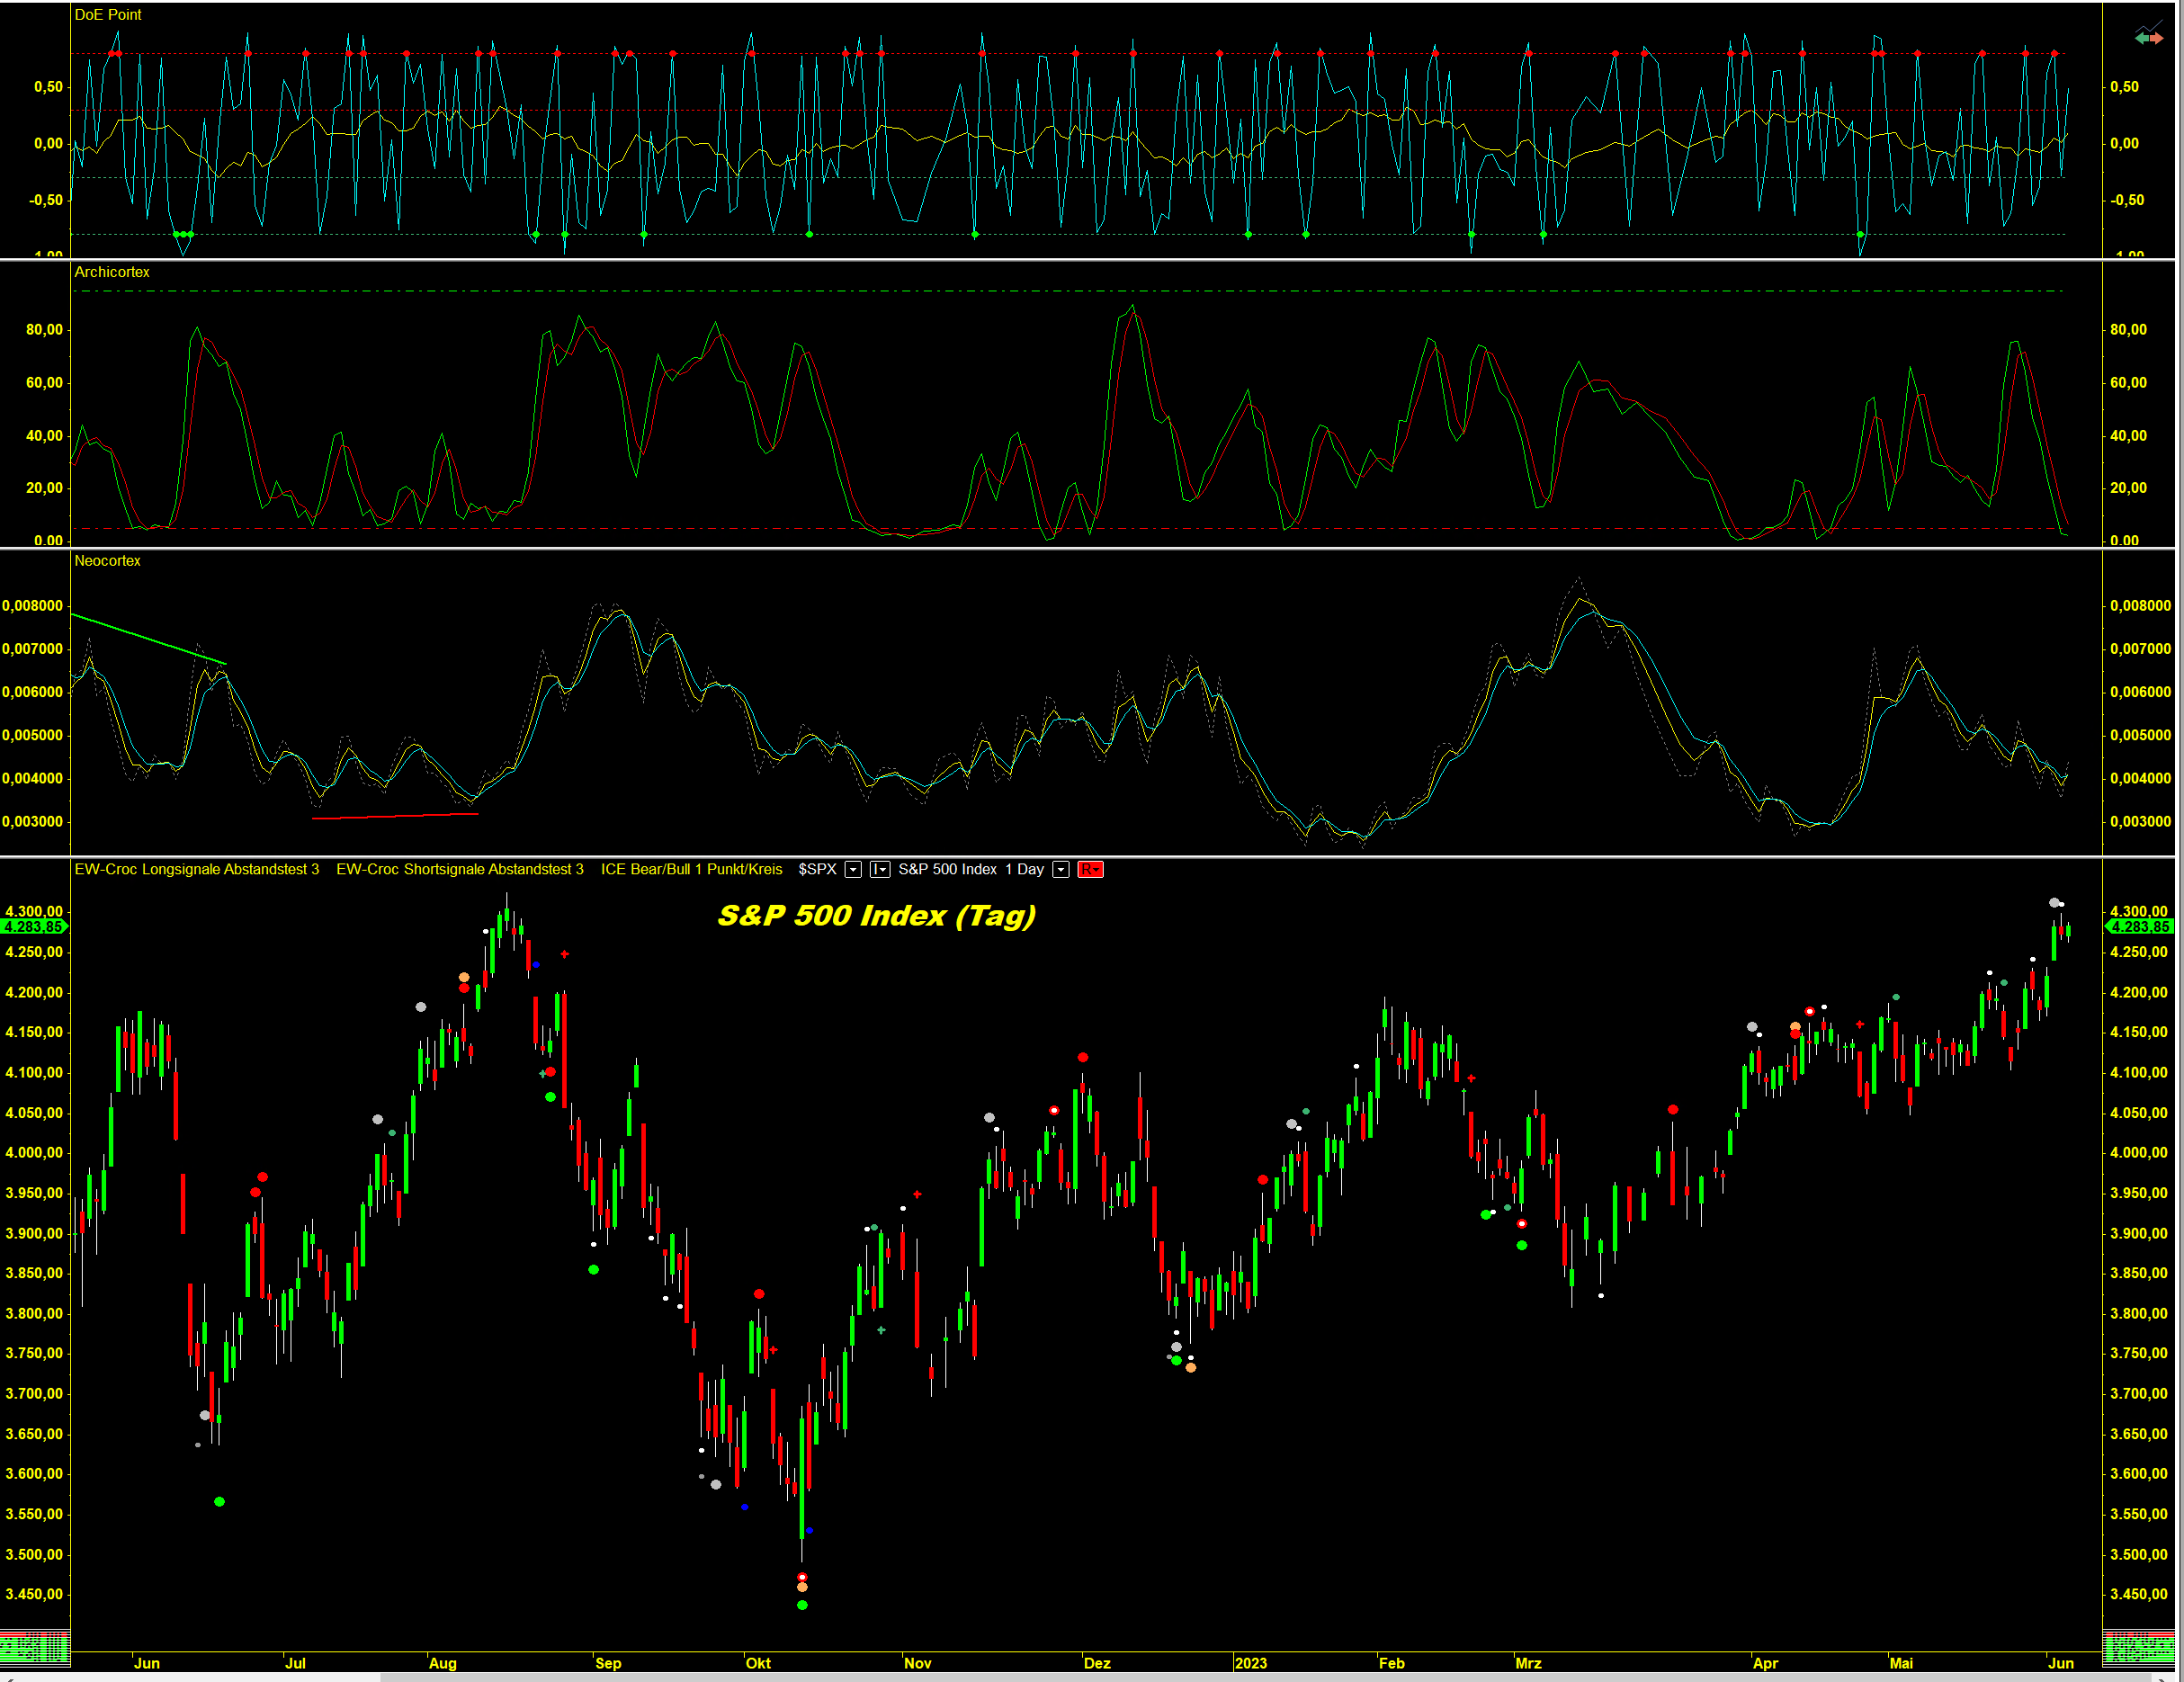
Task: Click the red R indicator button
Action: [x=1090, y=869]
